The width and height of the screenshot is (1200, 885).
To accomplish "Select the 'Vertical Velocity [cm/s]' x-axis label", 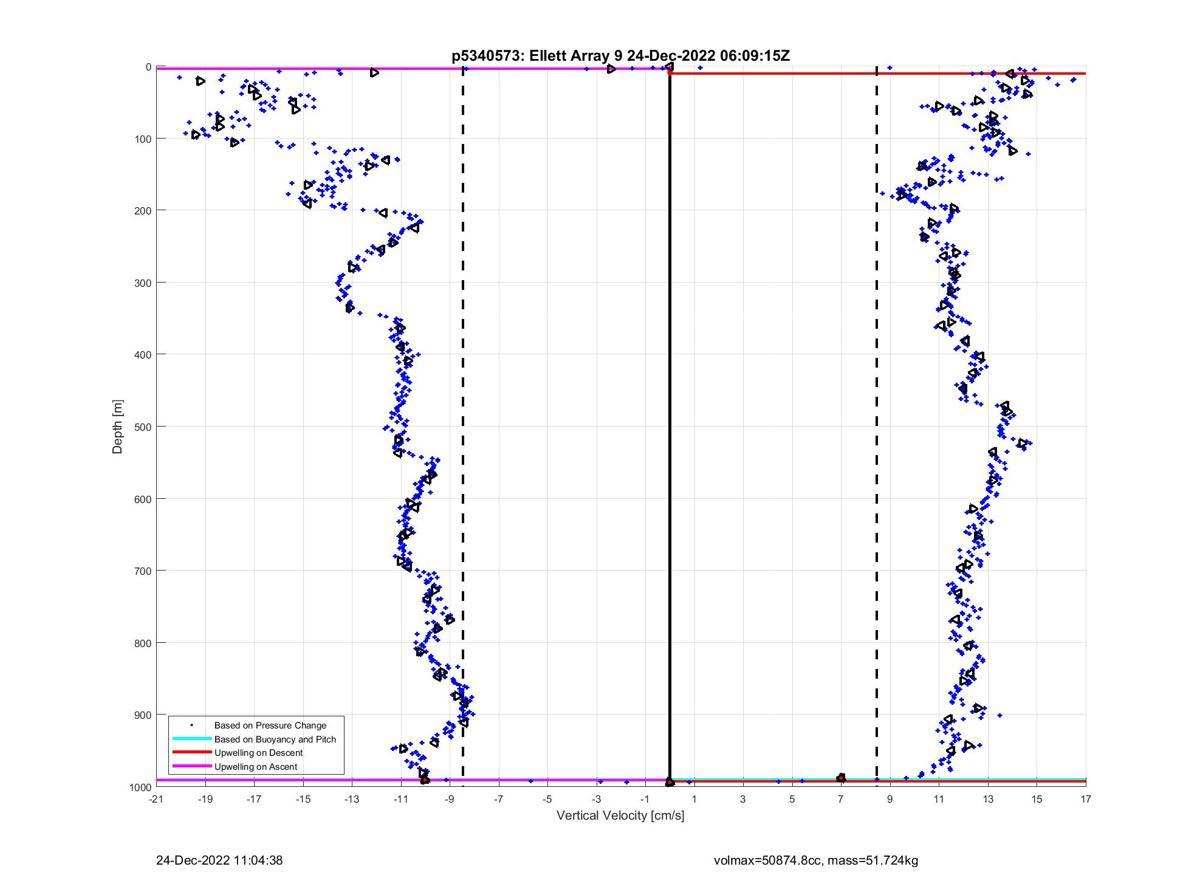I will 620,815.
